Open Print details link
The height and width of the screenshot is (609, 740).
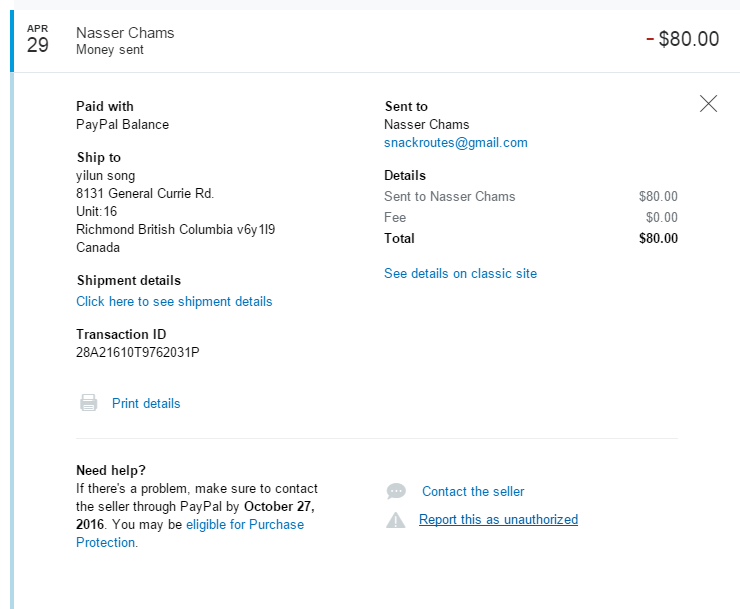(146, 403)
